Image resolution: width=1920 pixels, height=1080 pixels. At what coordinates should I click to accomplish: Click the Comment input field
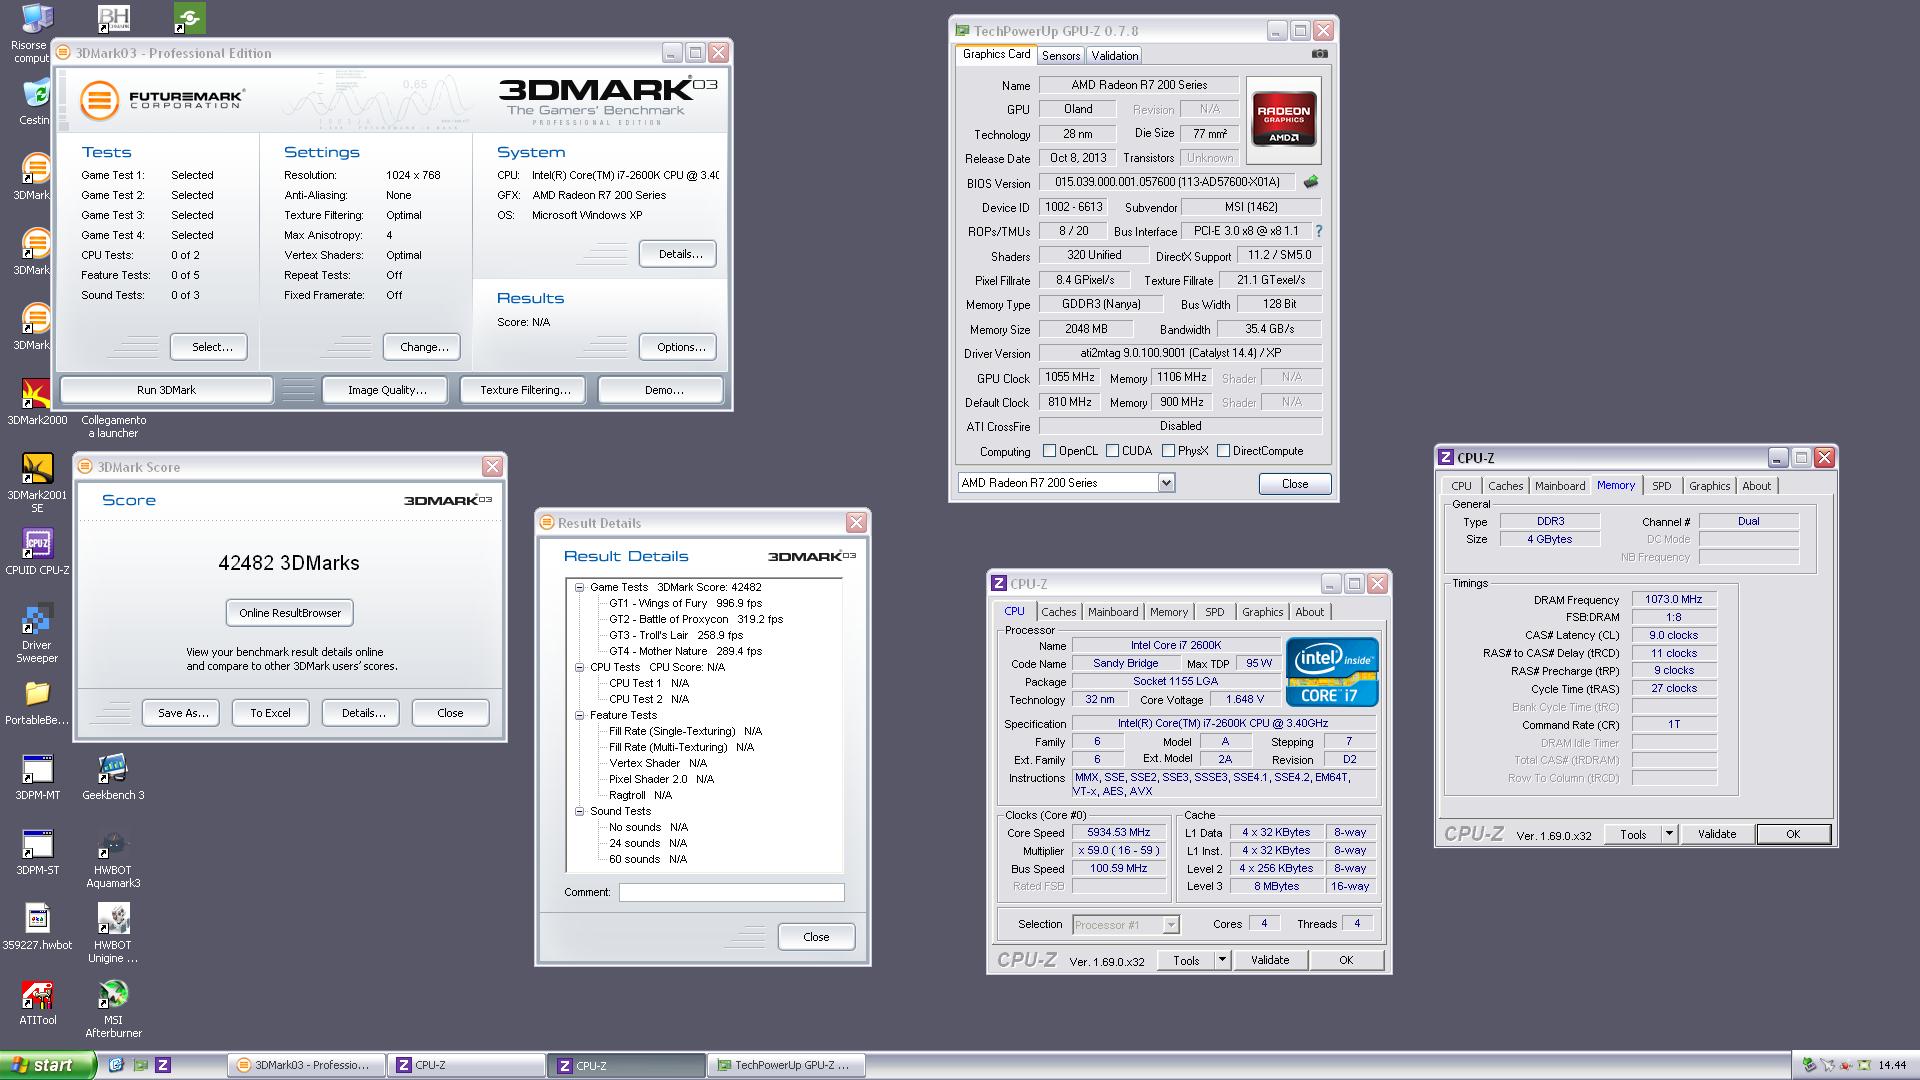(731, 892)
